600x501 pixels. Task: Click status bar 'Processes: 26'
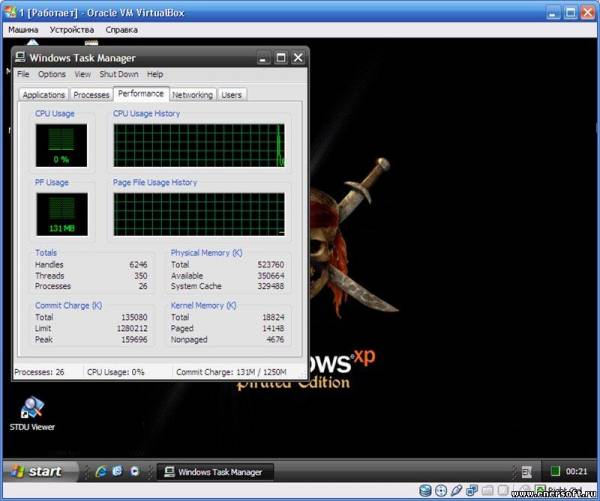pos(39,372)
